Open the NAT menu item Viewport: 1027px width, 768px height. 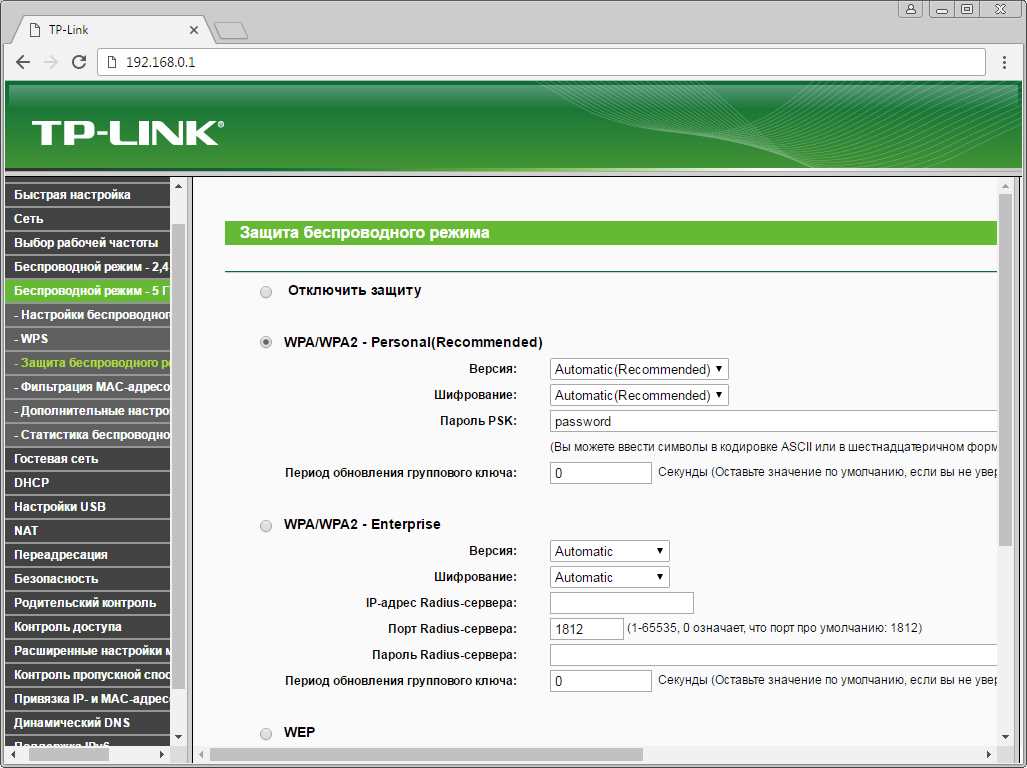point(87,531)
